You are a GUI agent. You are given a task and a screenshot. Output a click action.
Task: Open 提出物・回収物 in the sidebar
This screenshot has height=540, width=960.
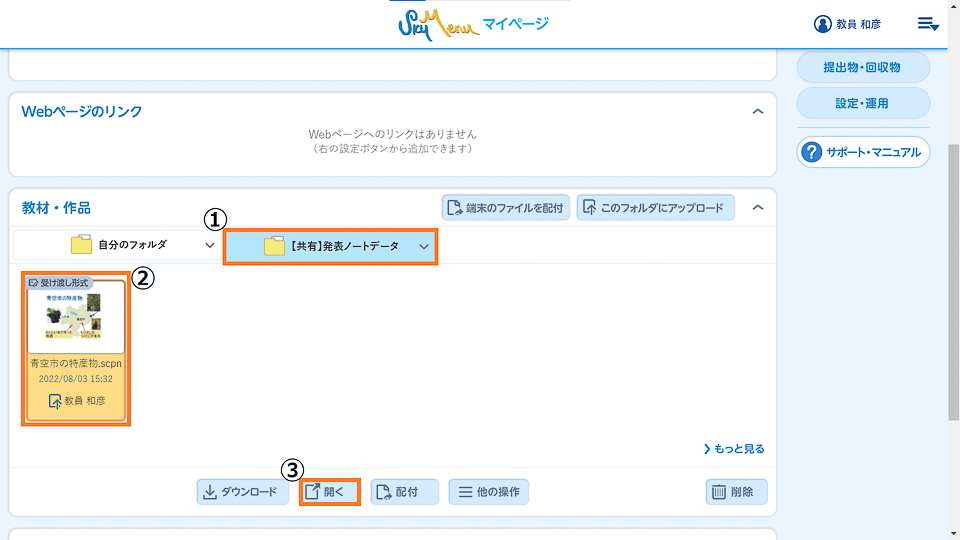pyautogui.click(x=862, y=68)
